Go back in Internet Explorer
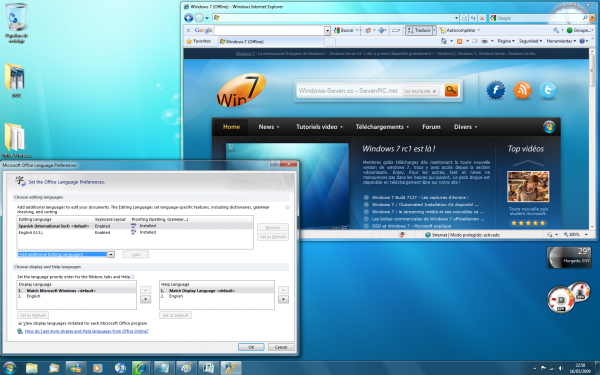Image resolution: width=600 pixels, height=375 pixels. 188,18
